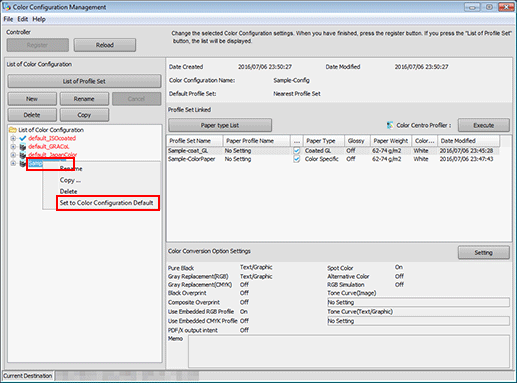Choose Set to Color Configuration Default
517x383 pixels.
pyautogui.click(x=106, y=203)
